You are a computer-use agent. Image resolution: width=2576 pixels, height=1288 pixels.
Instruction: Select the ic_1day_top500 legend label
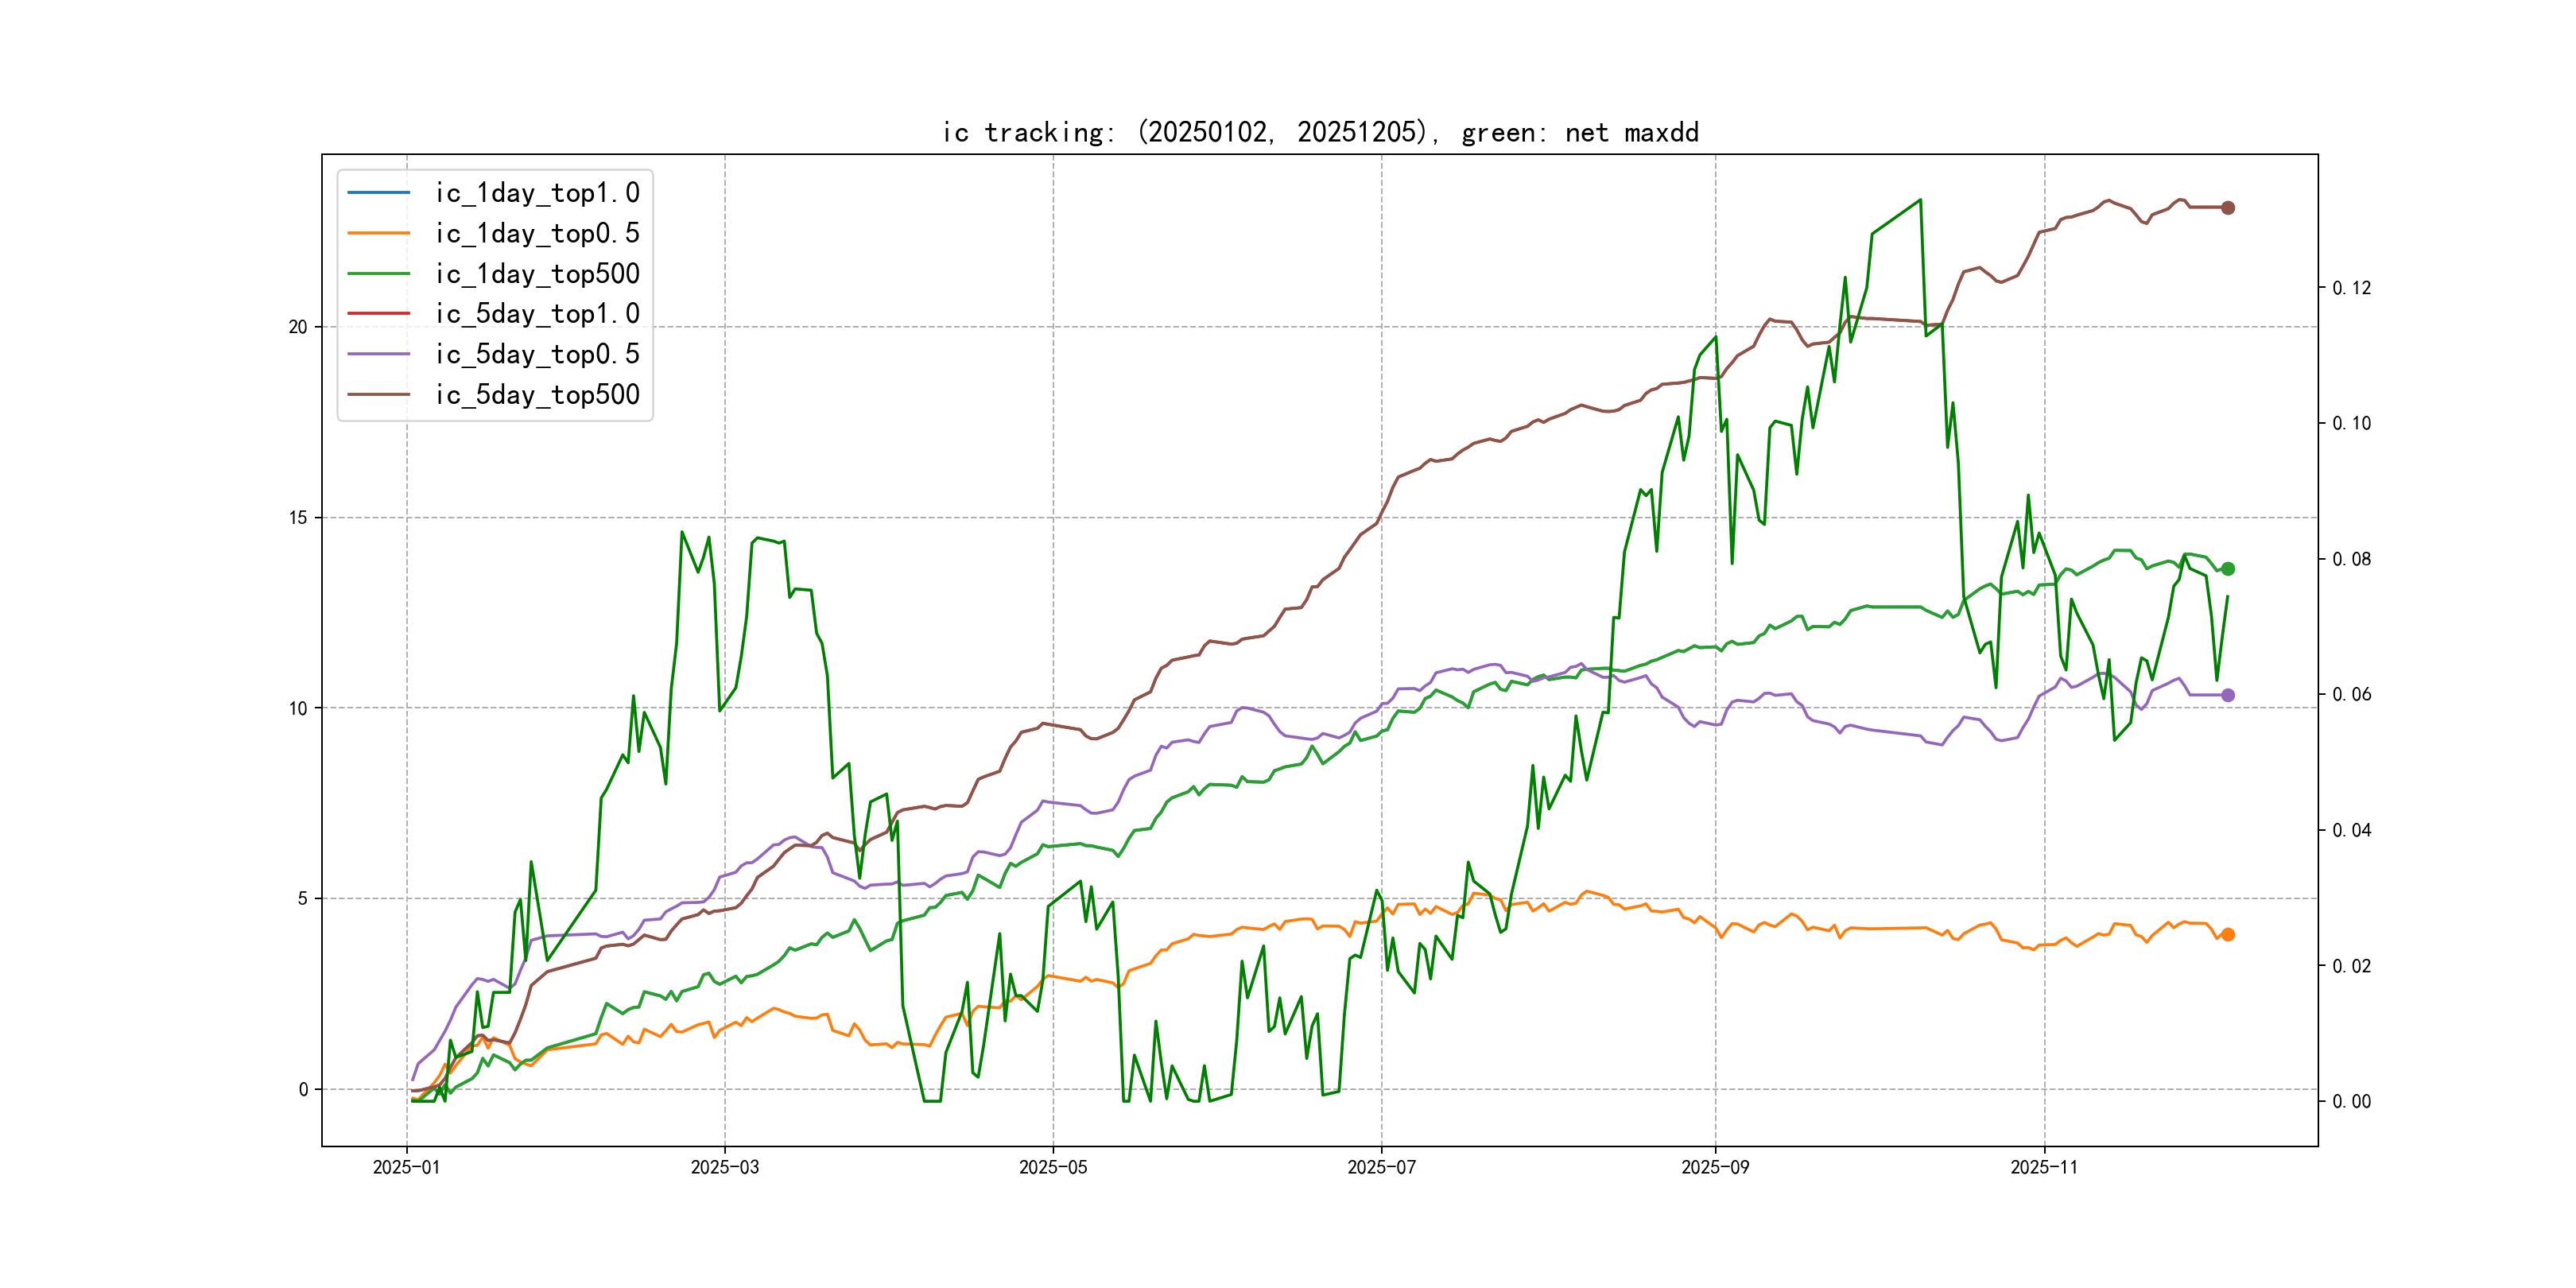click(537, 273)
